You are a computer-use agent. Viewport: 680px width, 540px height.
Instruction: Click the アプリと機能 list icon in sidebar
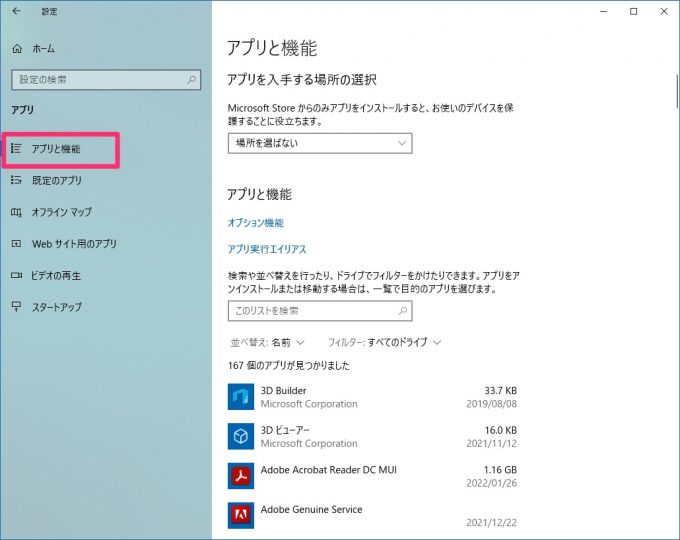pos(16,149)
